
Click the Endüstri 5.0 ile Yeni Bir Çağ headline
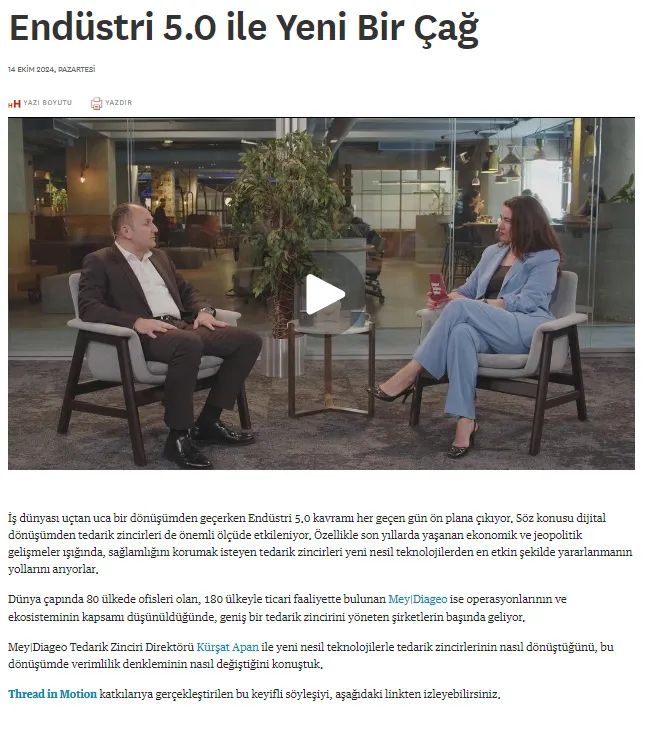click(x=244, y=28)
